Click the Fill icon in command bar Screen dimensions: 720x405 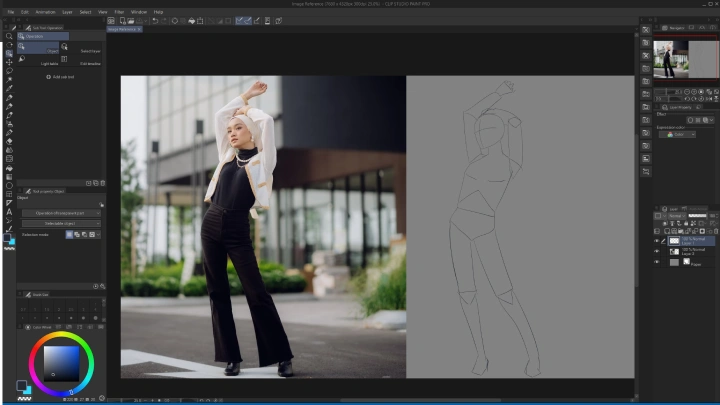tap(191, 21)
